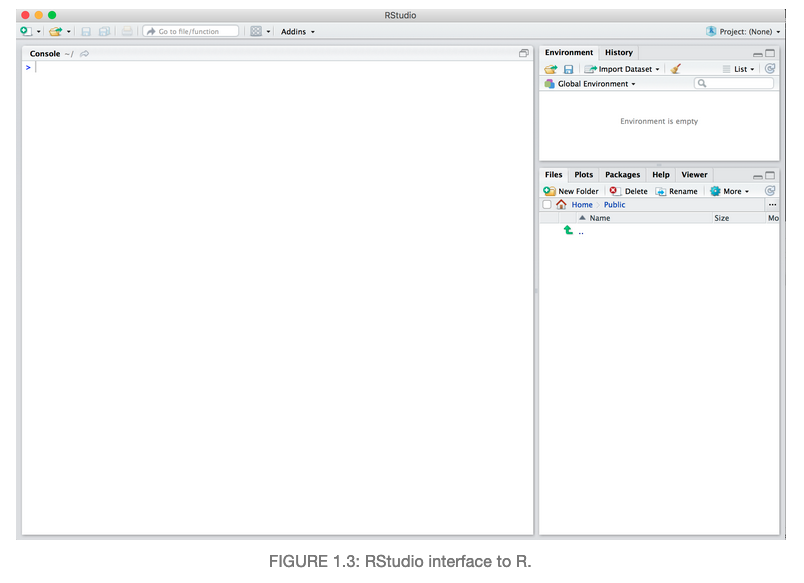The width and height of the screenshot is (804, 583).
Task: Open the Import Dataset menu
Action: click(x=622, y=69)
